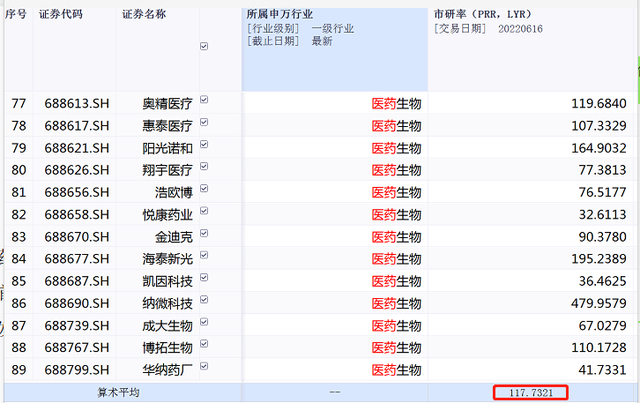640x403 pixels.
Task: Select security name 纳微科技
Action: (x=167, y=303)
